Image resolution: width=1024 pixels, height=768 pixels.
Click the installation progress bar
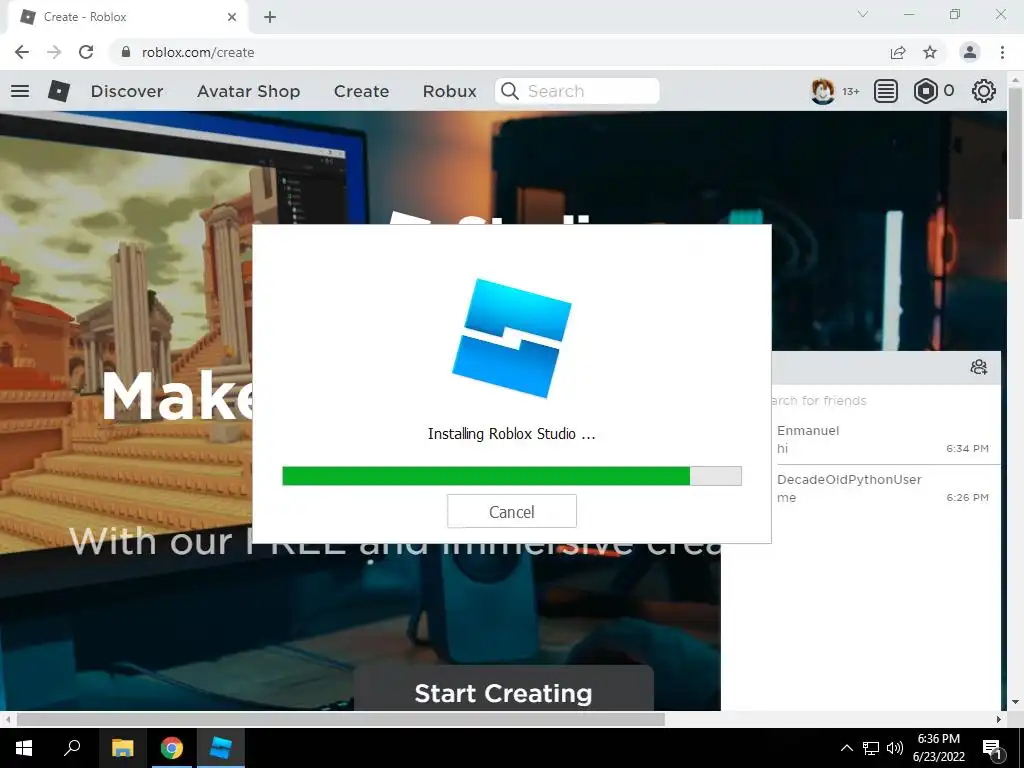511,476
